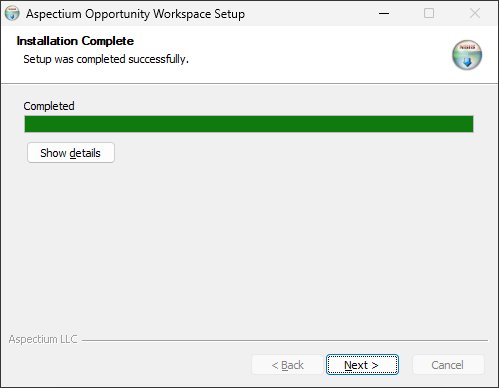Minimize the Setup window

tap(384, 13)
